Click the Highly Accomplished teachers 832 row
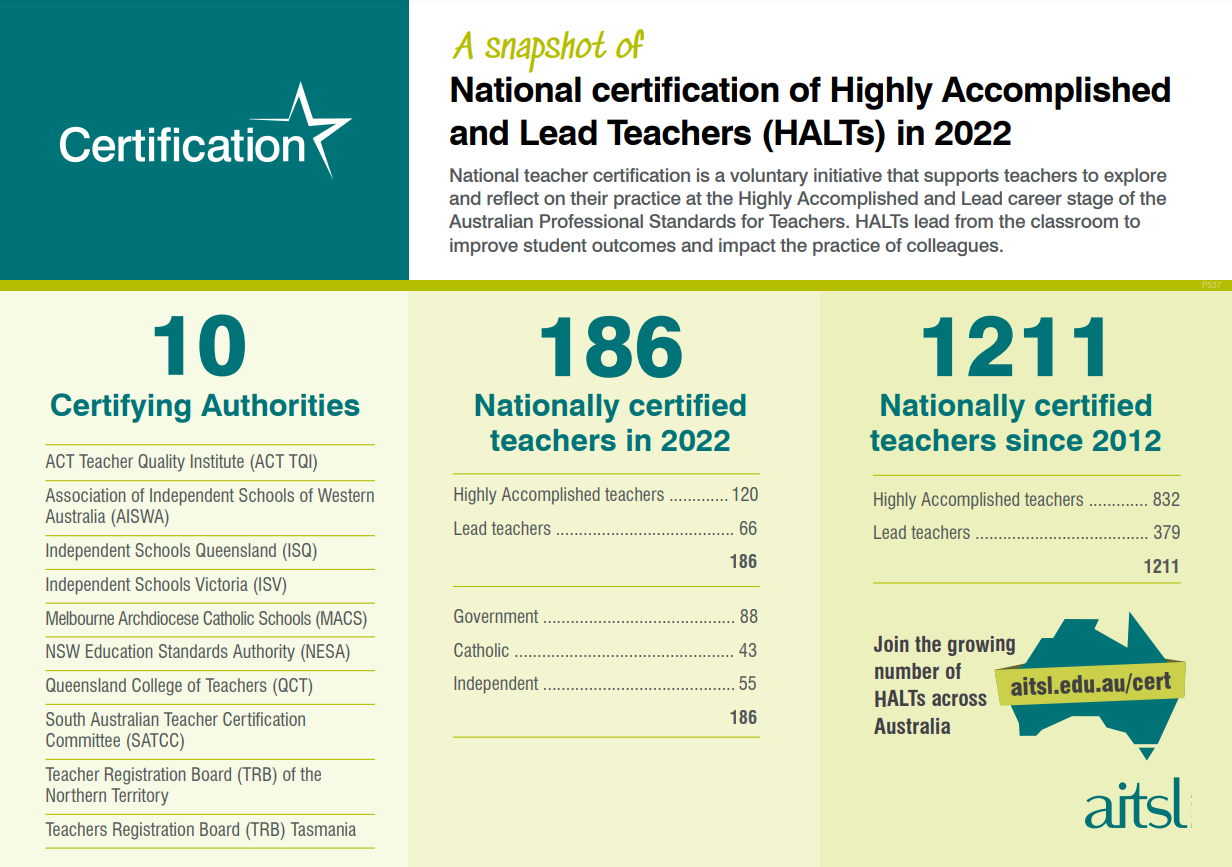The width and height of the screenshot is (1232, 867). point(1026,499)
